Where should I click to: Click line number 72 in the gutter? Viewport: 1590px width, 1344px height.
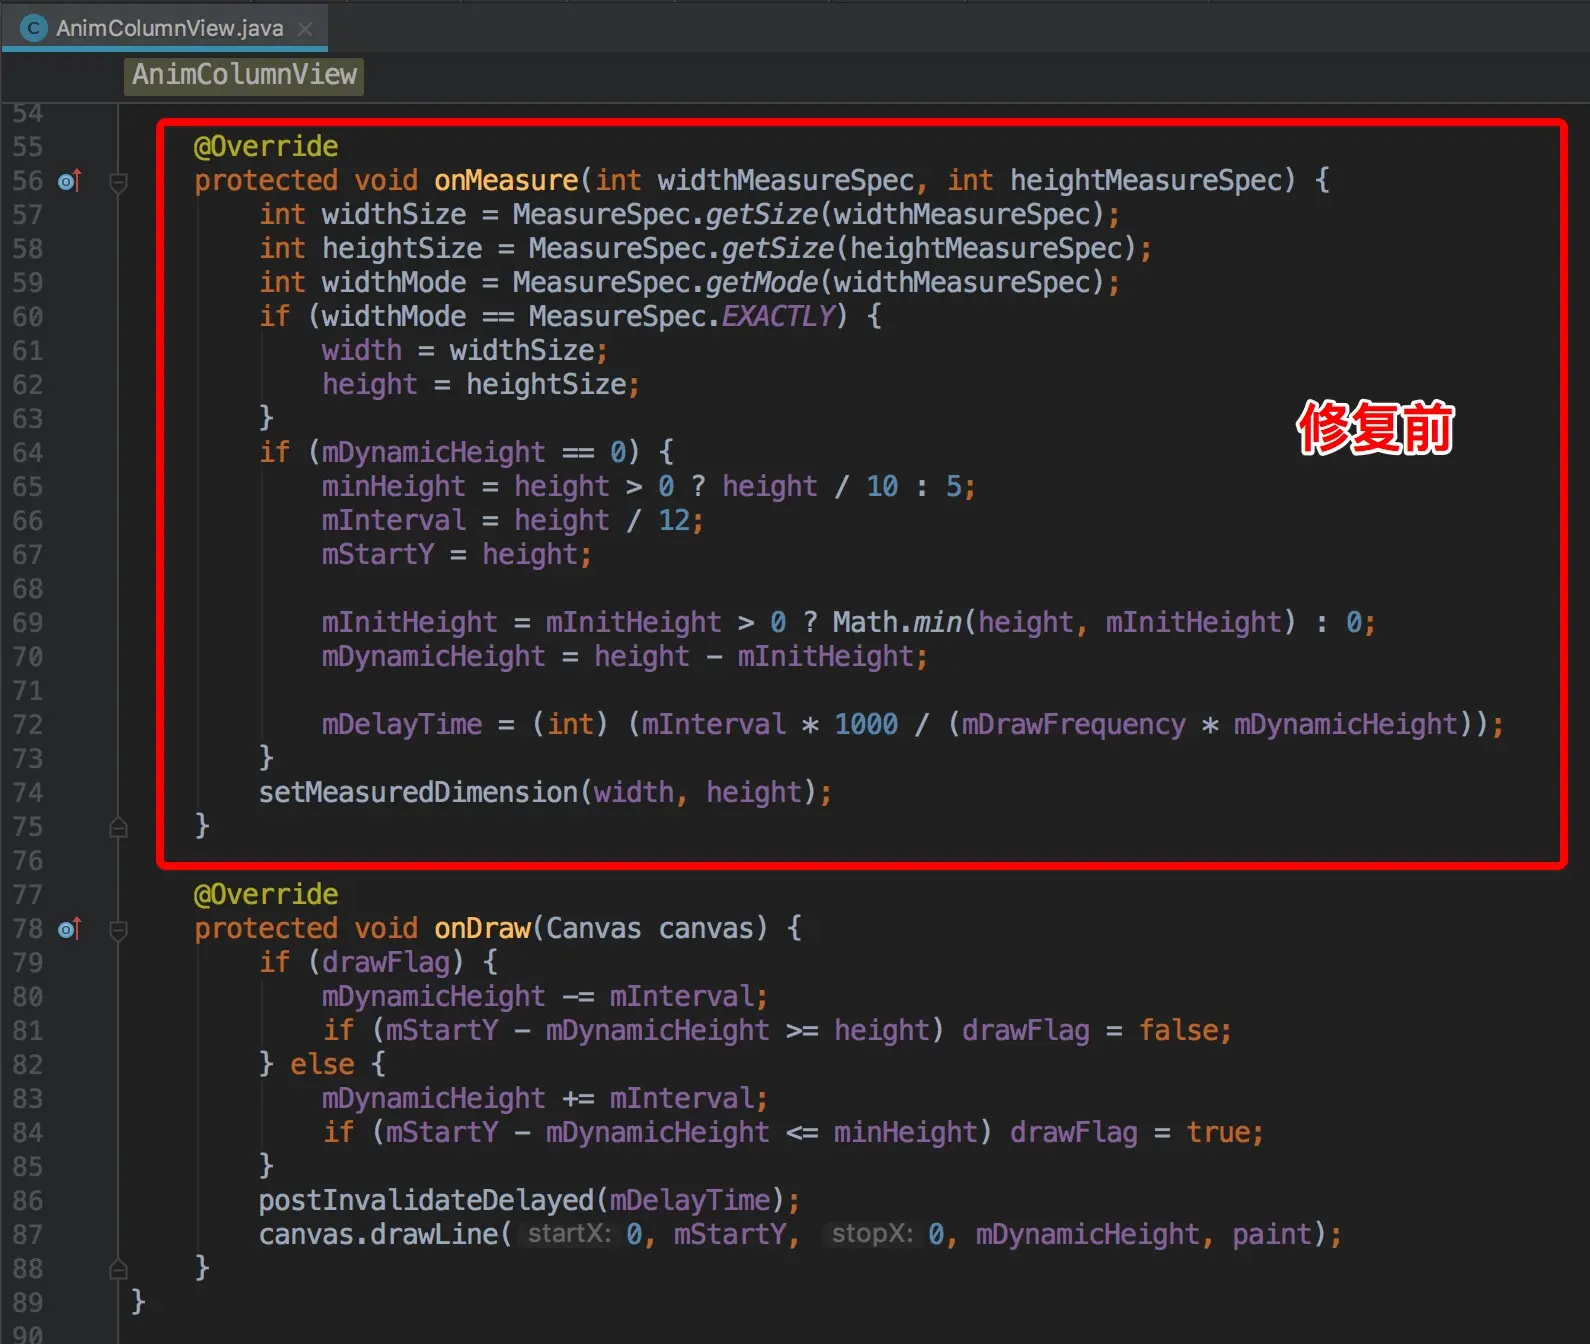(x=28, y=725)
